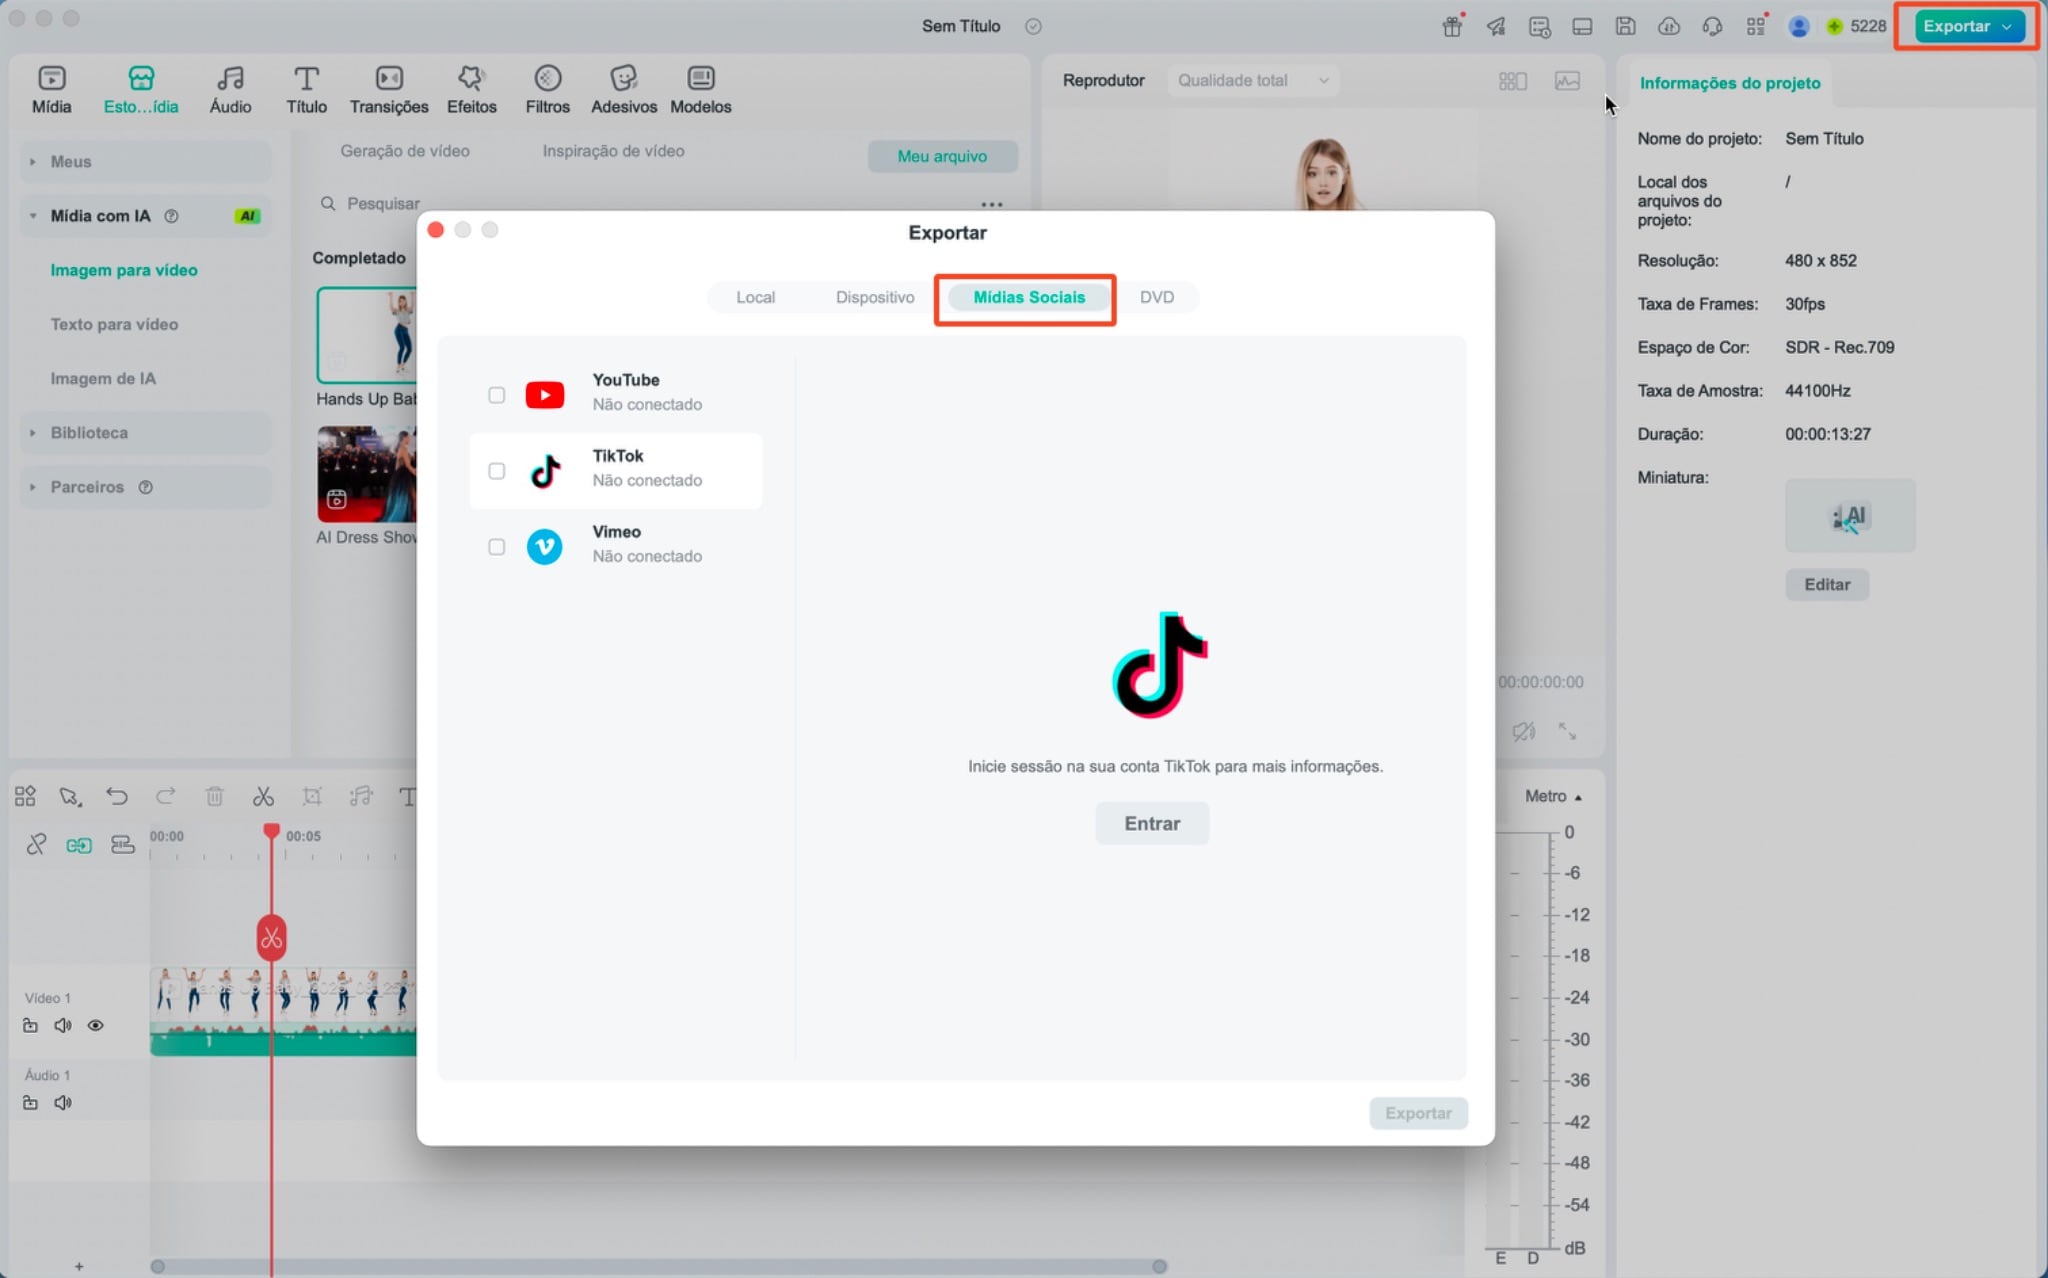Click the grid layout icon in player

coord(1512,80)
